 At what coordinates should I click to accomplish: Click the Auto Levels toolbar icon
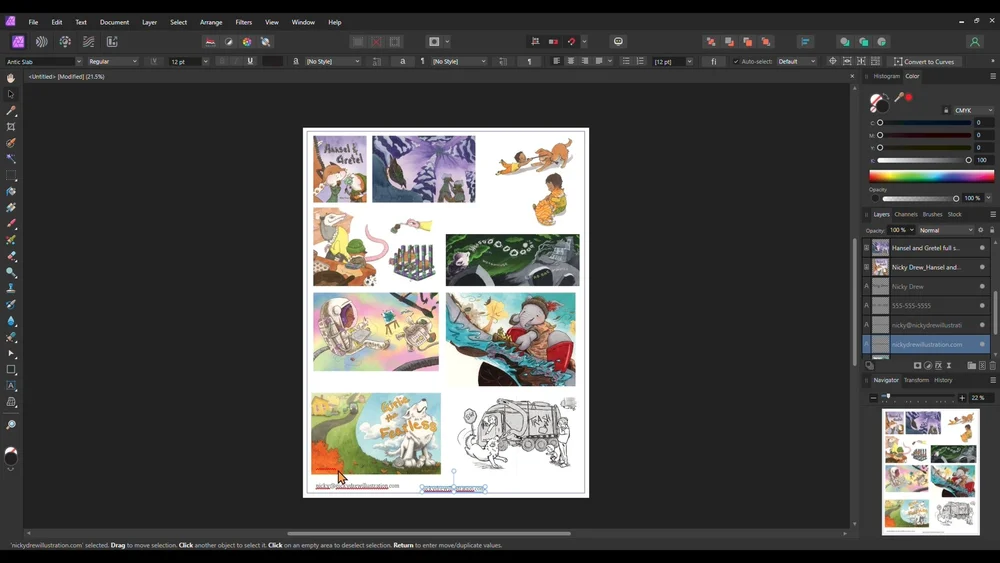pos(210,42)
